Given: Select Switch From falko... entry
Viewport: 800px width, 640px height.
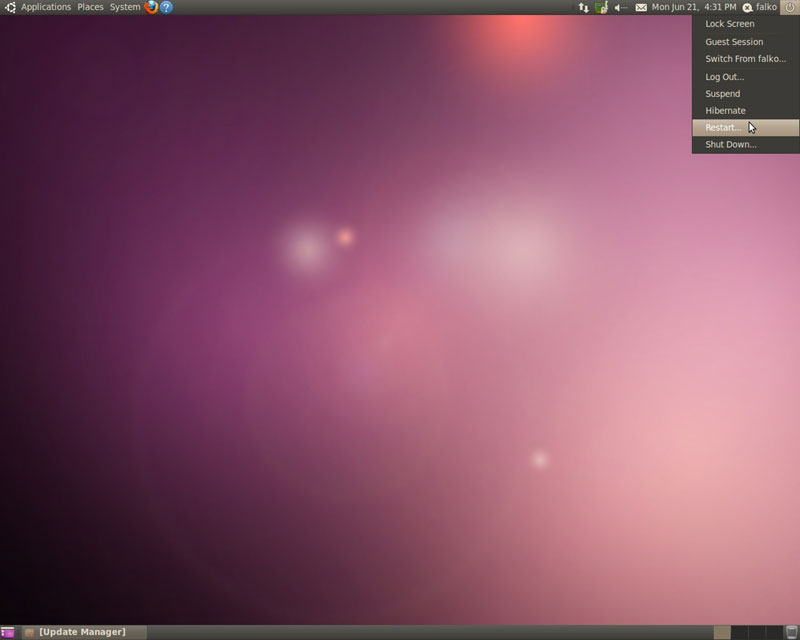Looking at the screenshot, I should point(745,59).
